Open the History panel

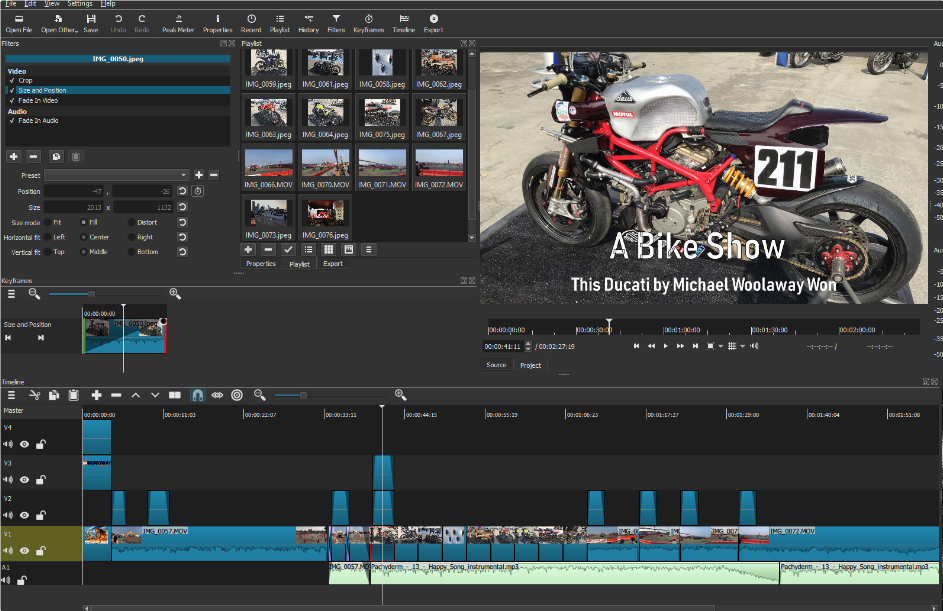tap(309, 23)
